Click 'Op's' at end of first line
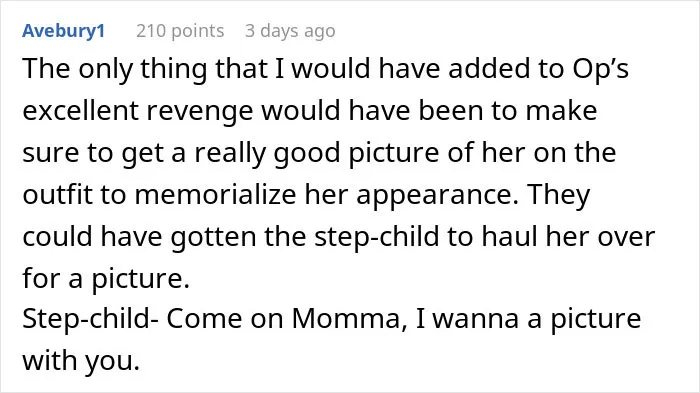Screen dimensions: 700x393 pos(601,69)
